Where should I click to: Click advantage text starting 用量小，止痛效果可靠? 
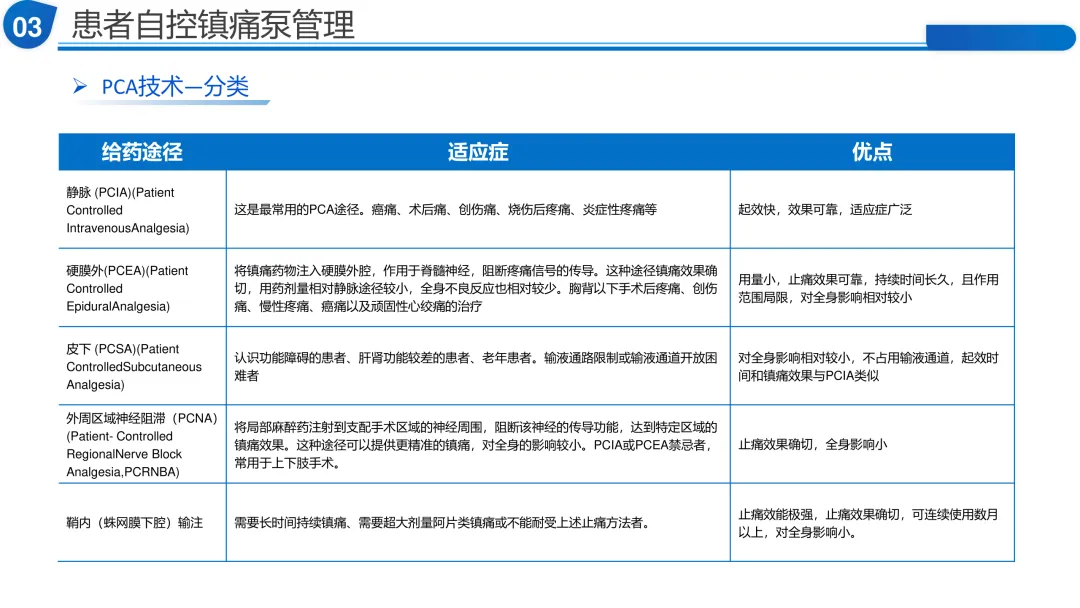pos(868,289)
